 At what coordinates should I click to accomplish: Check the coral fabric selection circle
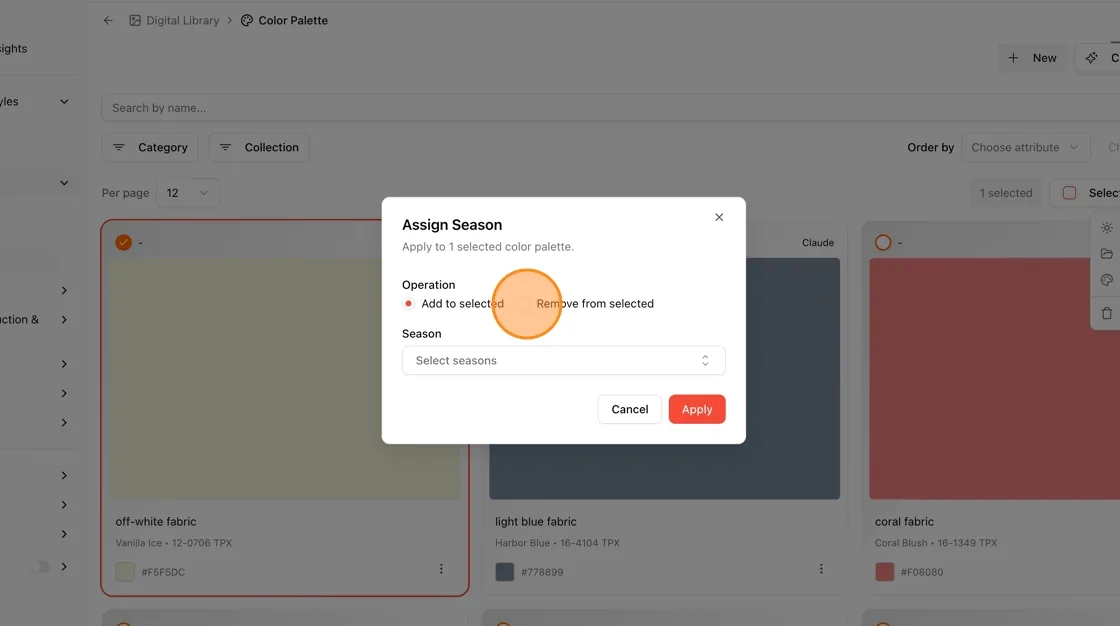pos(883,242)
